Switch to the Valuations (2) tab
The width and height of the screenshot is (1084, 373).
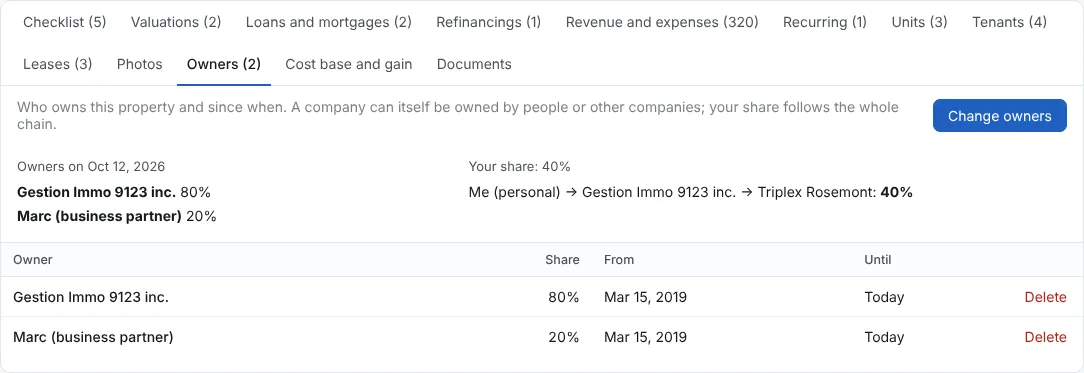176,22
